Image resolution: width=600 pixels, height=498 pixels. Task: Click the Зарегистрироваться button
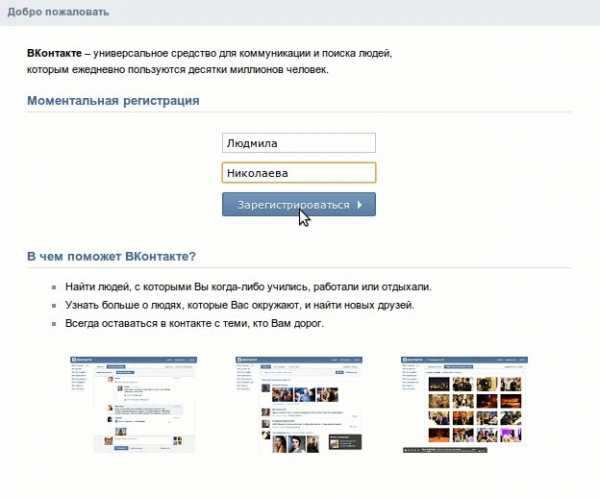299,204
